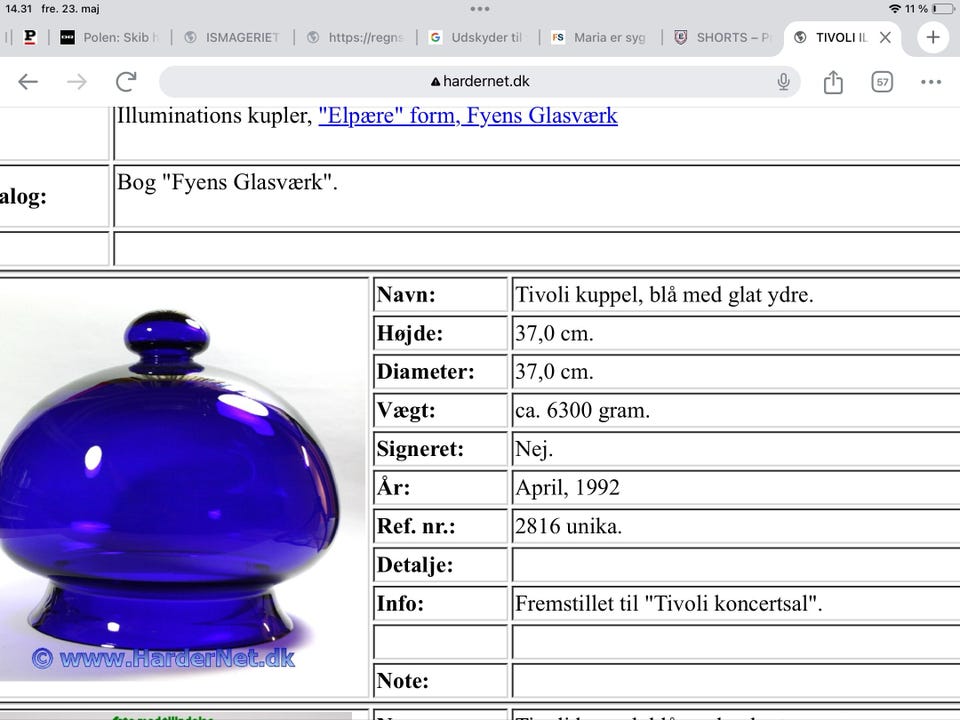
Task: Switch to the Udskyder til tab
Action: [x=478, y=37]
